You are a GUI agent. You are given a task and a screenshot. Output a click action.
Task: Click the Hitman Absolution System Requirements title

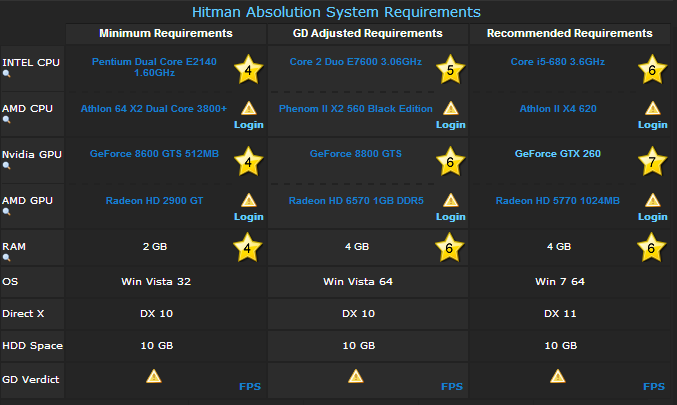click(336, 12)
